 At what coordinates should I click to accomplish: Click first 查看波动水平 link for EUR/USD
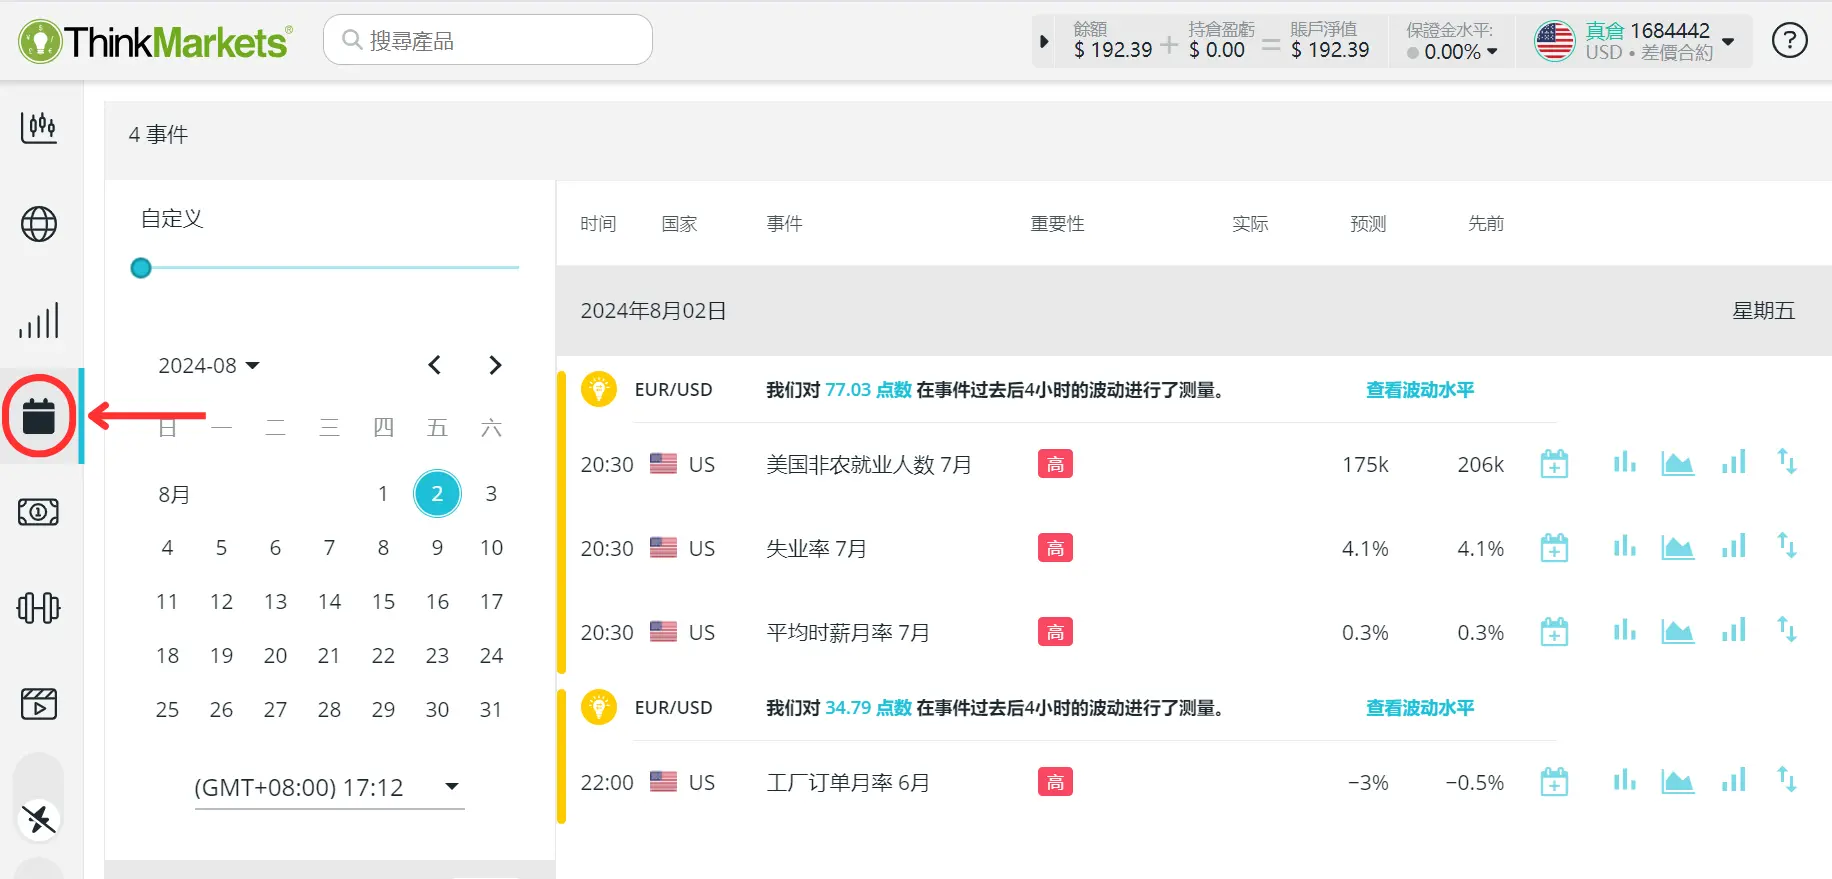pyautogui.click(x=1419, y=390)
